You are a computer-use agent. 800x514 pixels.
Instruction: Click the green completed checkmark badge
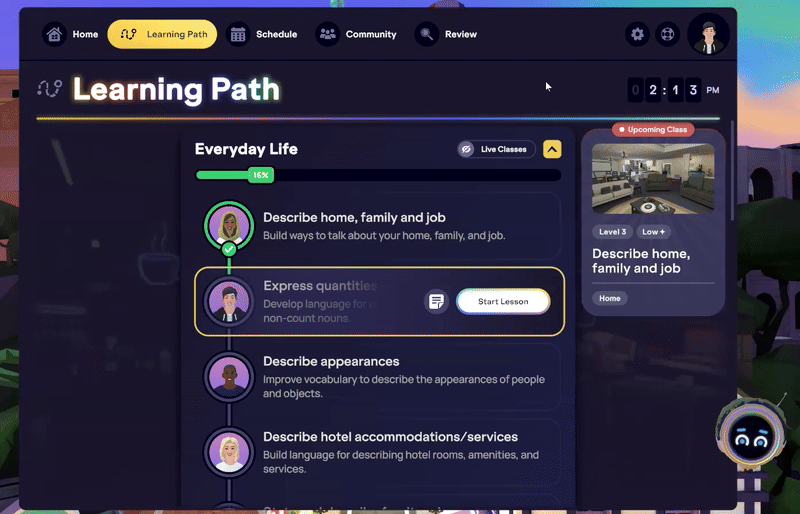(x=229, y=249)
